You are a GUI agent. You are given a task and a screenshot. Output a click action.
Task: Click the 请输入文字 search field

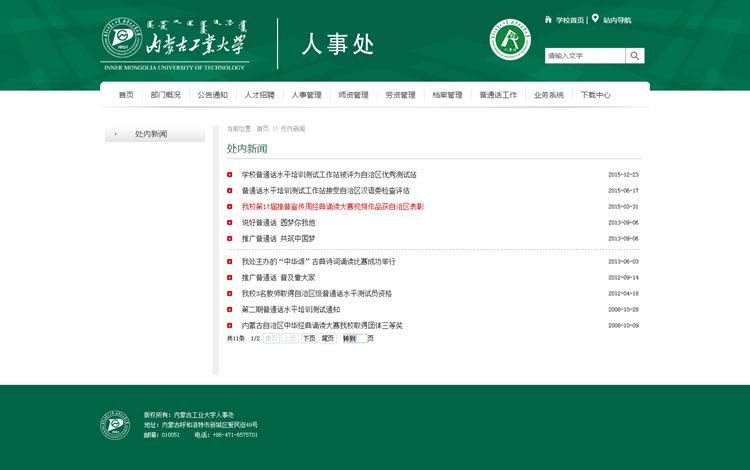(x=585, y=56)
